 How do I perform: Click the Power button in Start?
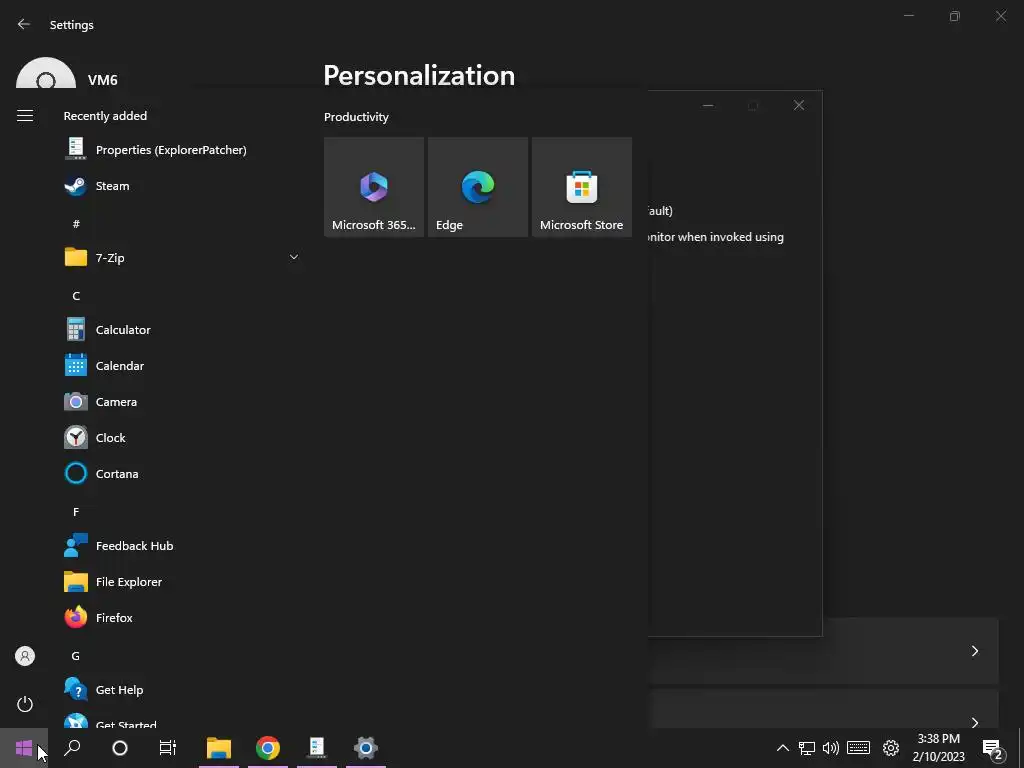point(25,704)
